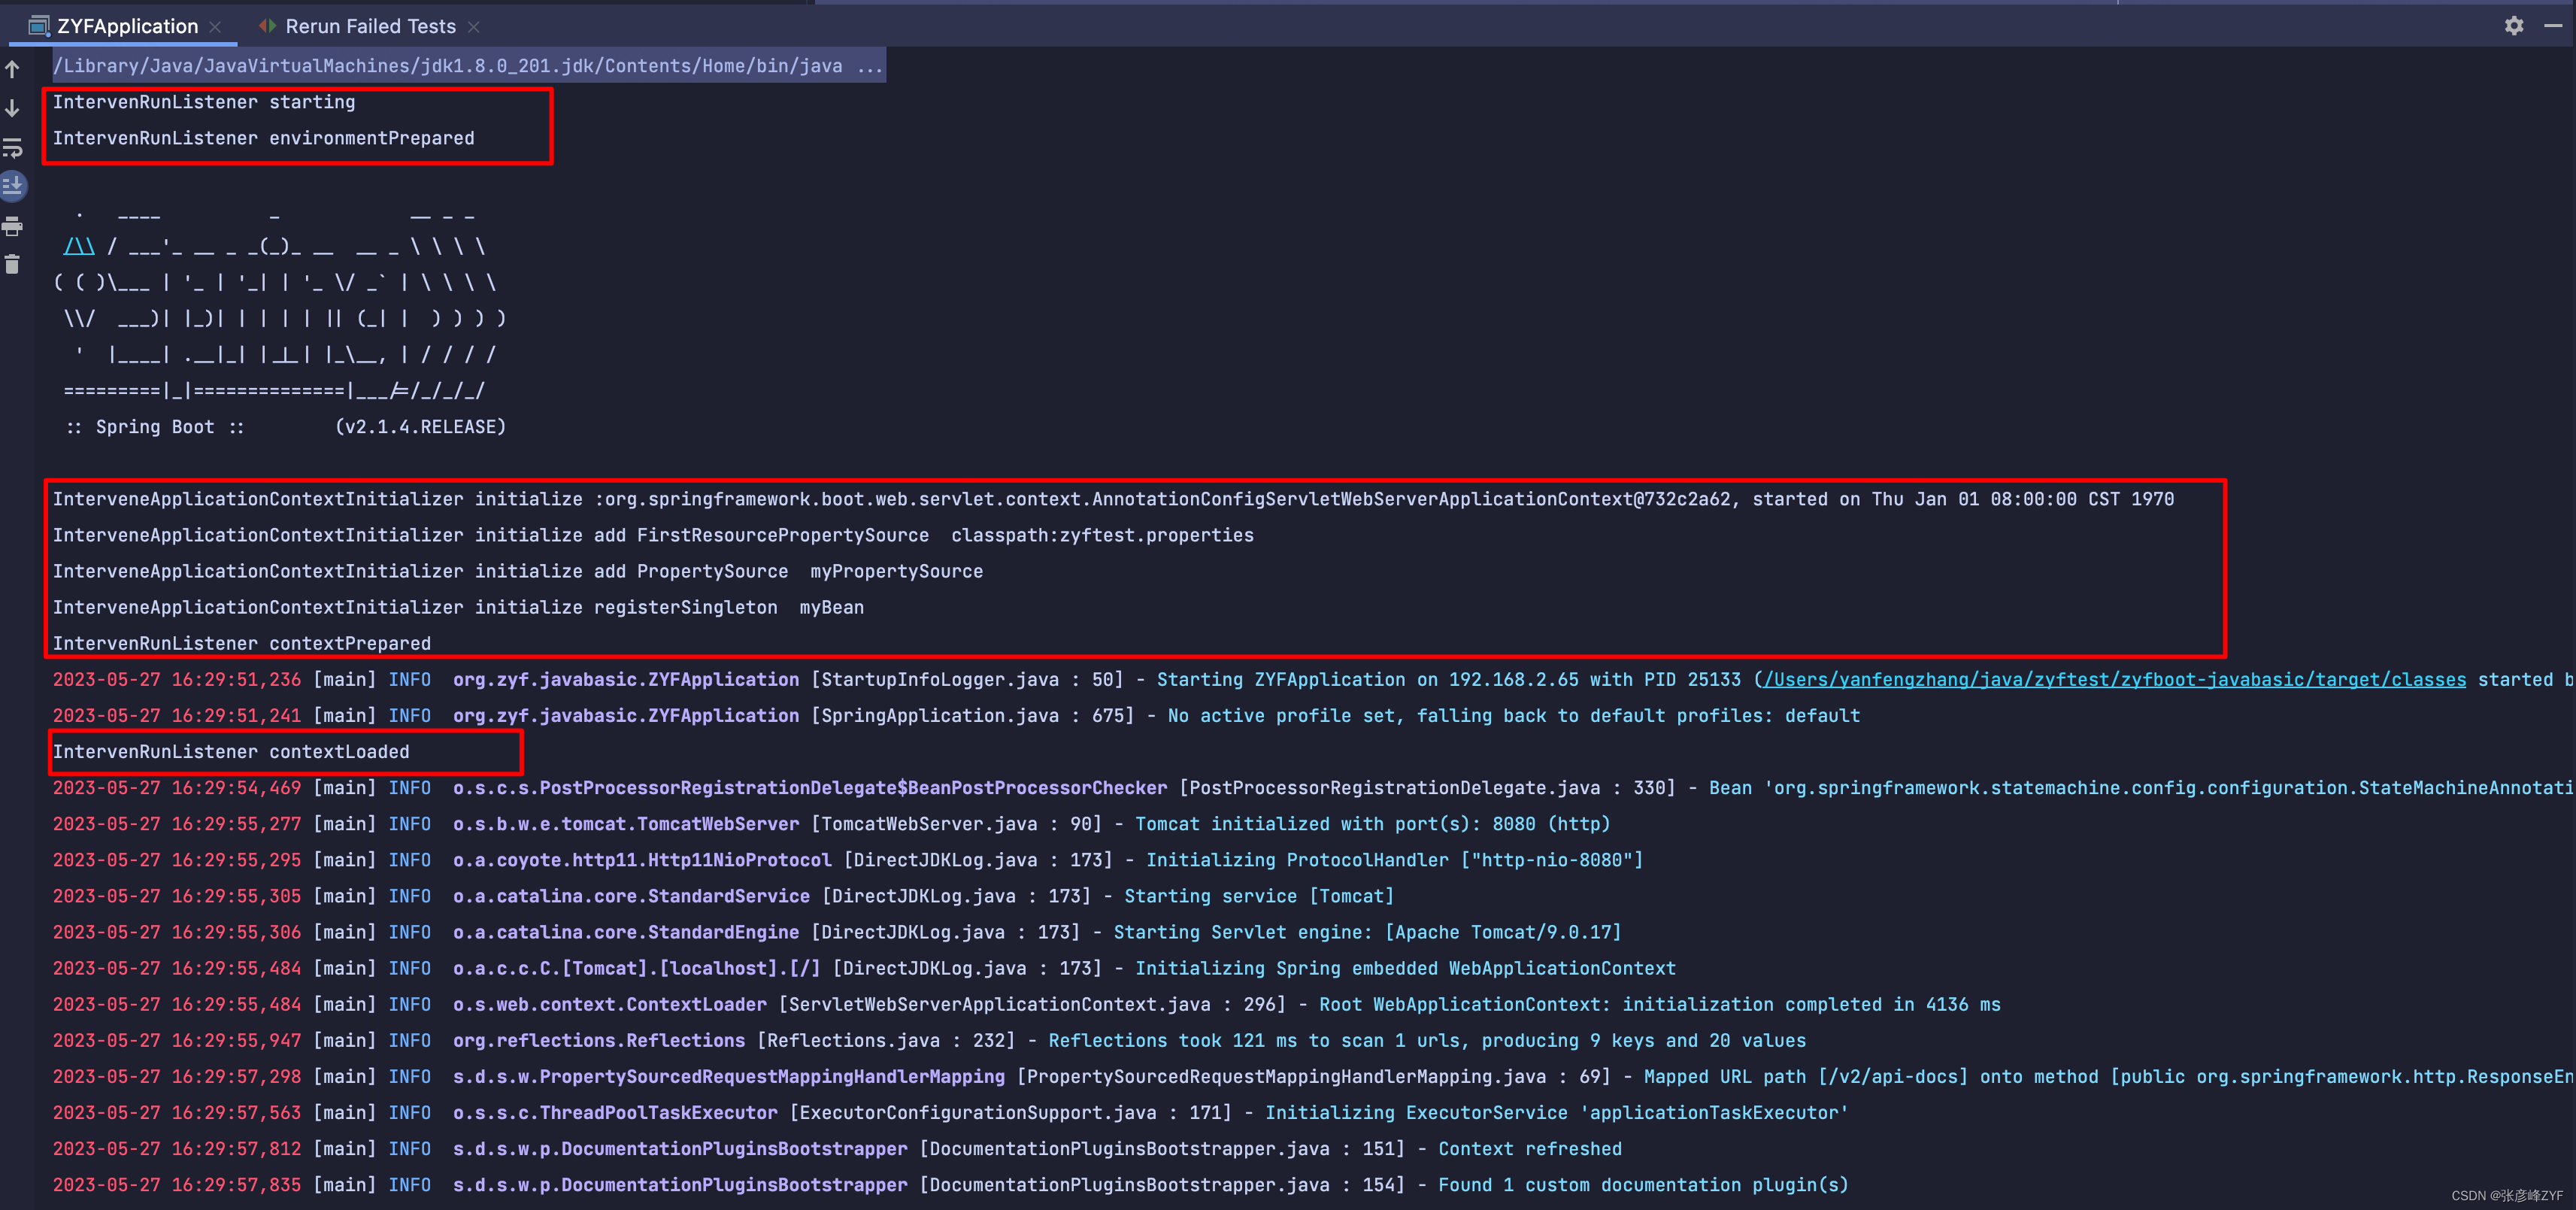Close the ZYFApplication tab

tap(215, 27)
